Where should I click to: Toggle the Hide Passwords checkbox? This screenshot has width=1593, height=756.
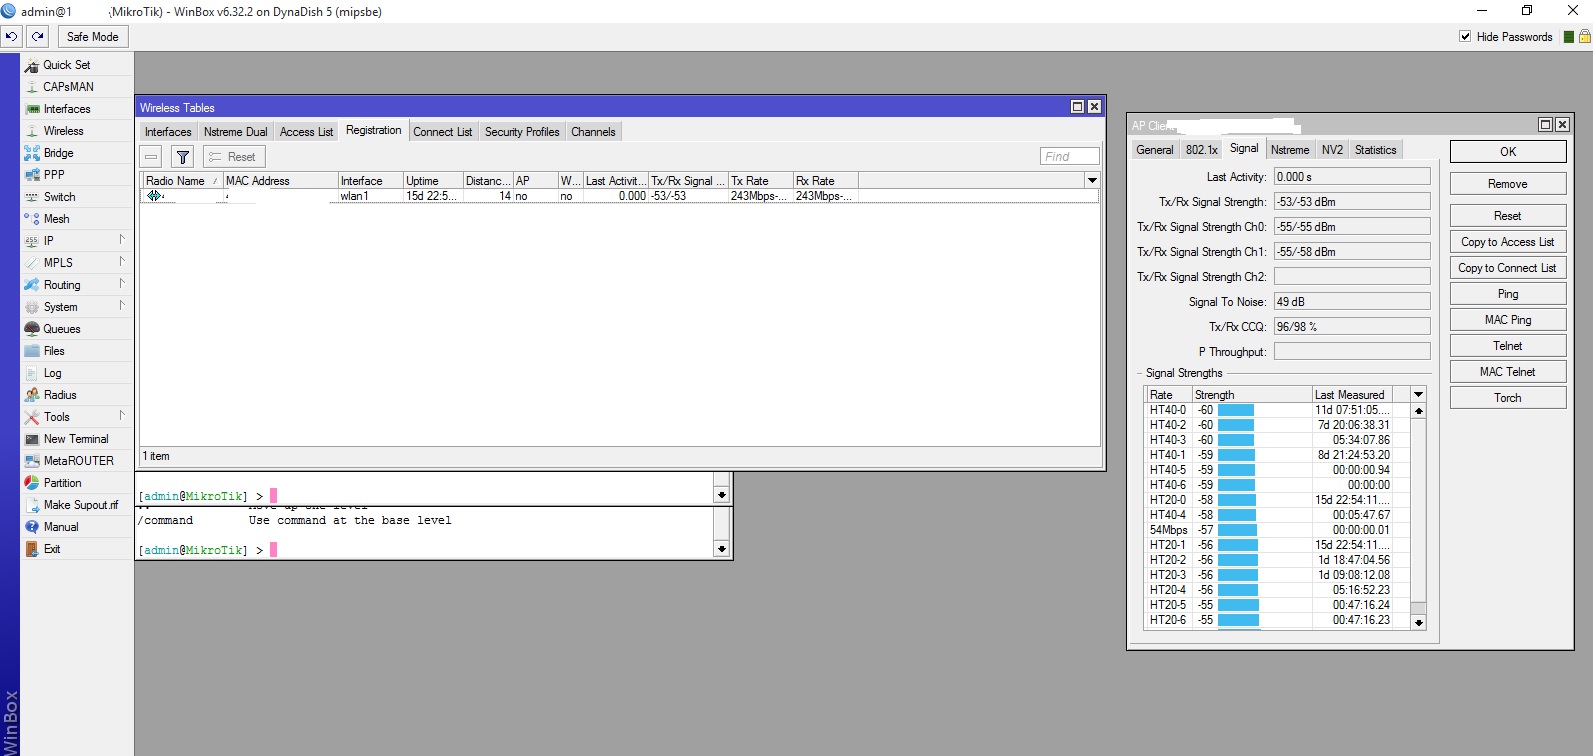click(x=1465, y=37)
